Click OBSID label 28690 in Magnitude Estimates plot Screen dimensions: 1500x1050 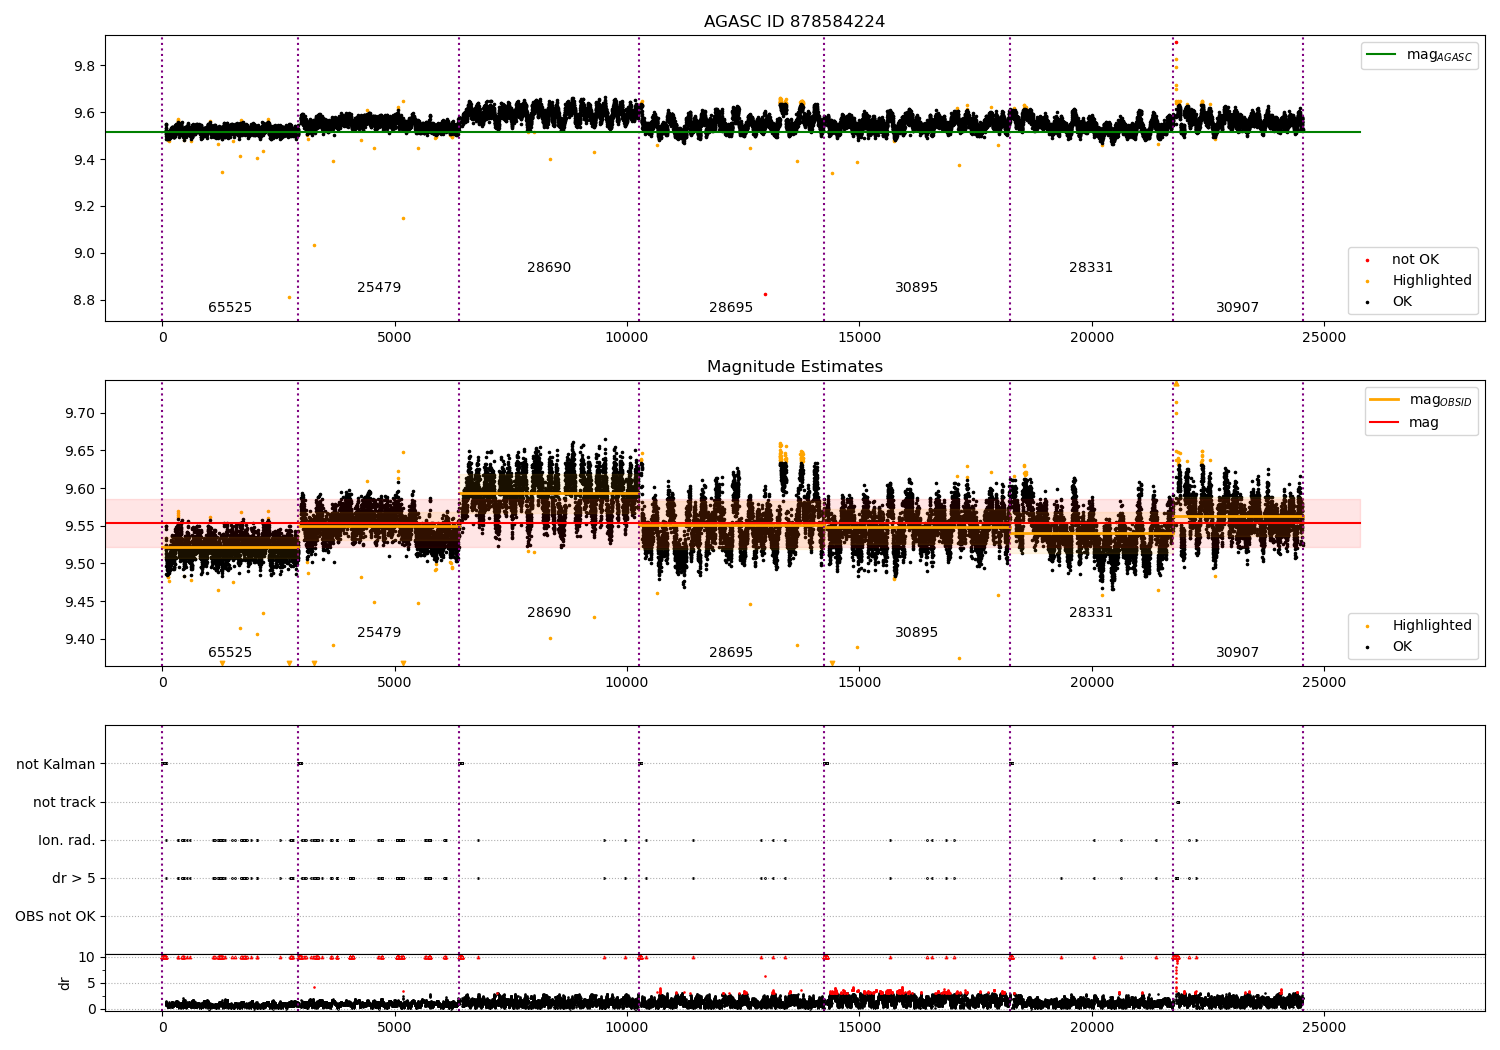click(x=549, y=613)
